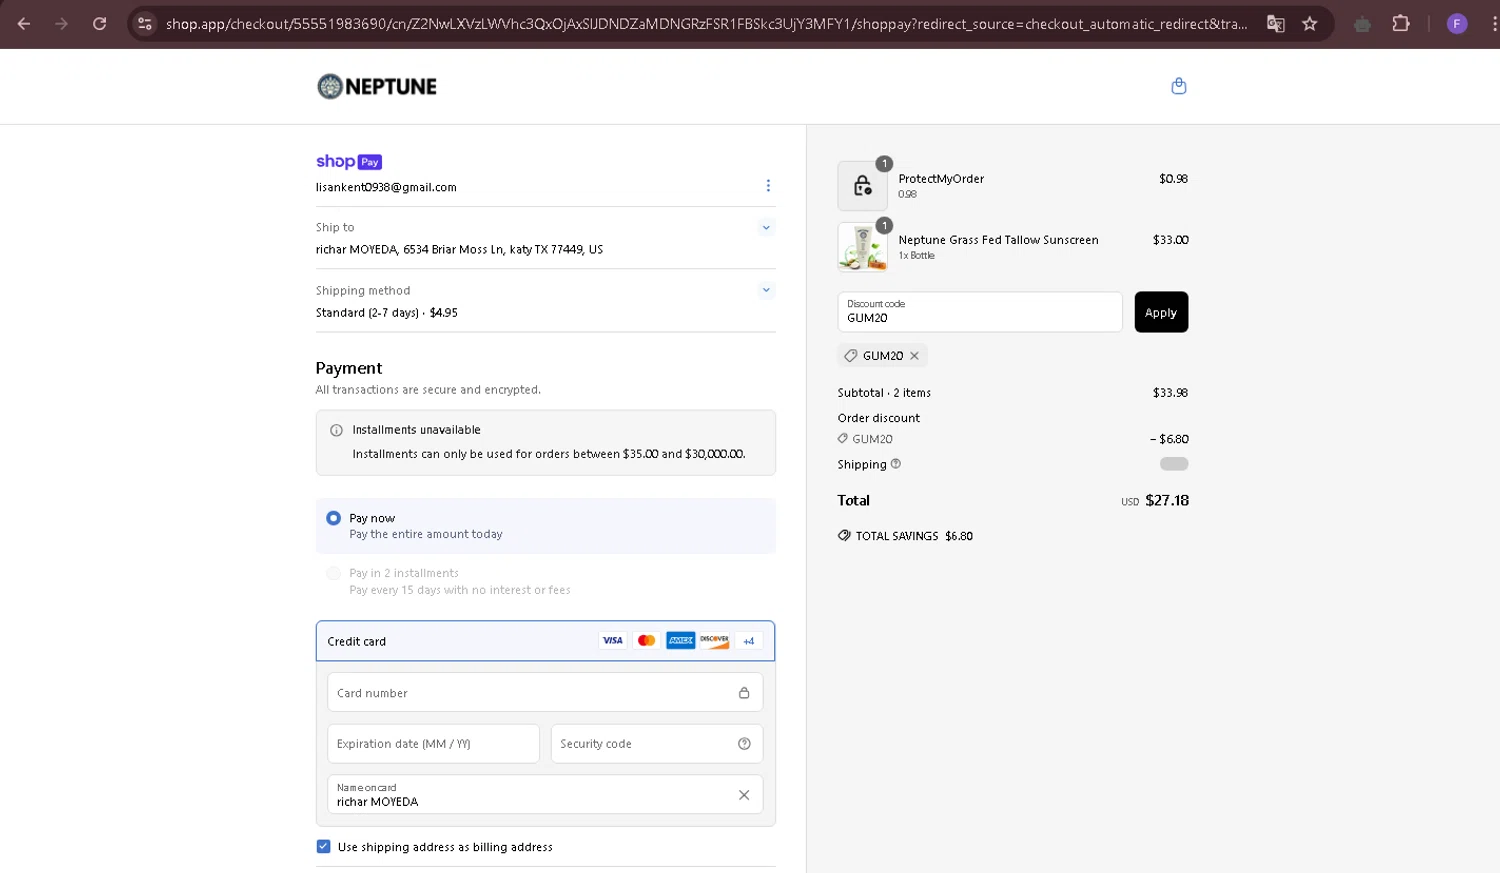Click the Installments unavailable notice
Screen dimensions: 1500x873
(545, 442)
